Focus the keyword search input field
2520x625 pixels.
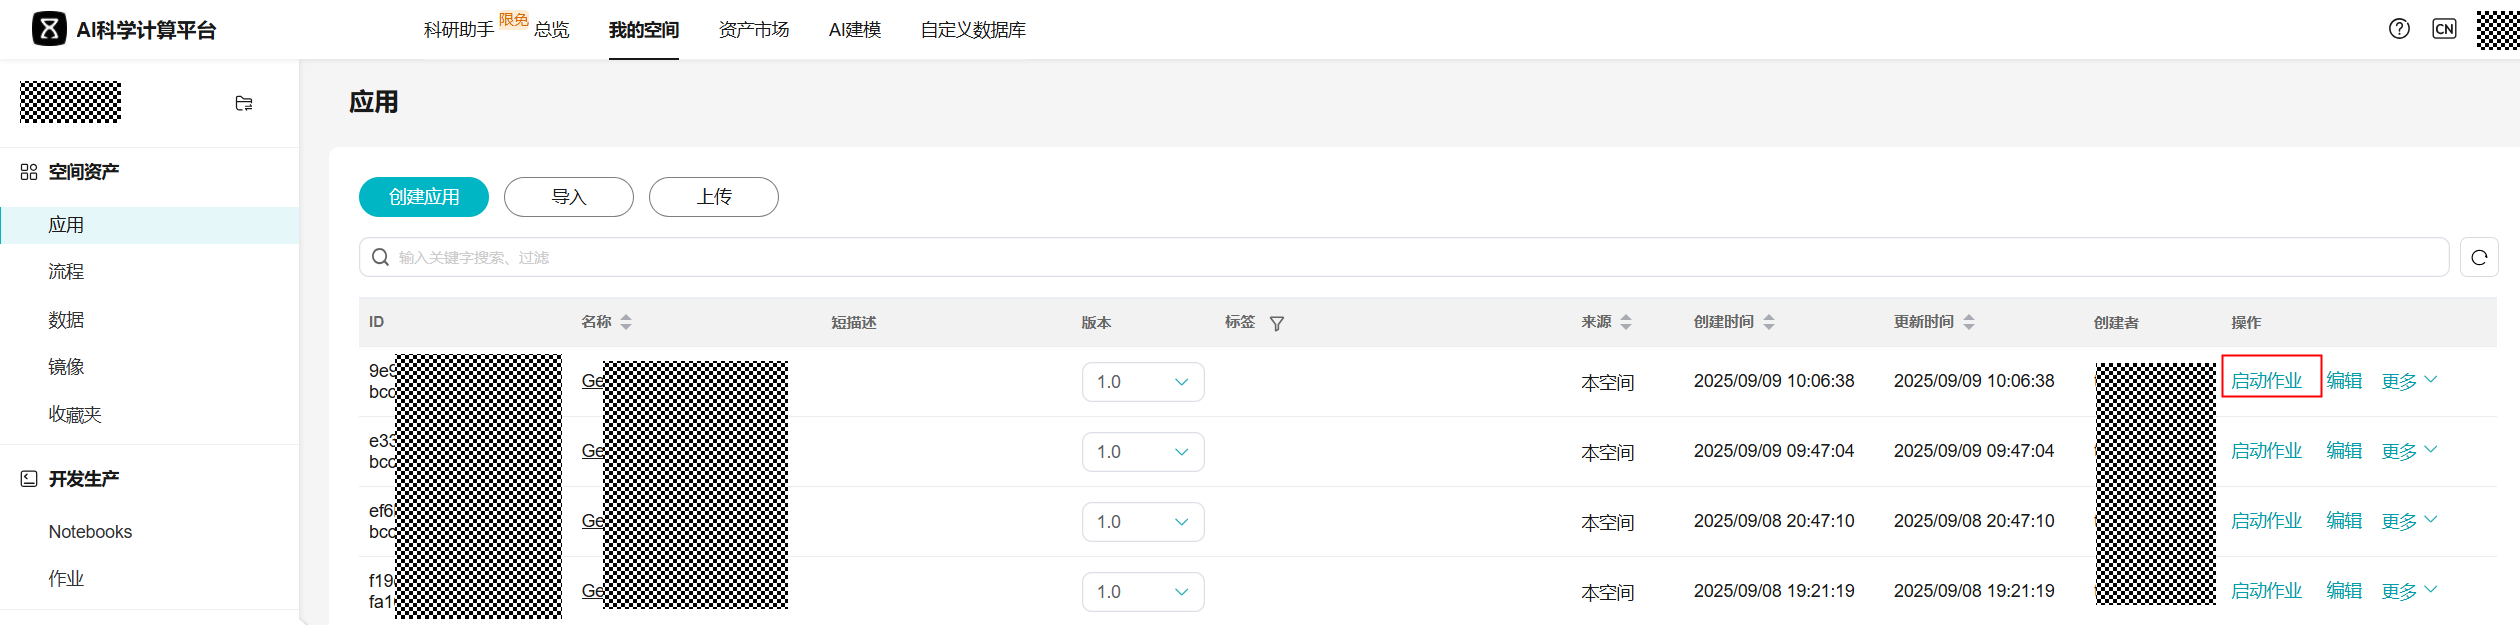(x=1400, y=257)
